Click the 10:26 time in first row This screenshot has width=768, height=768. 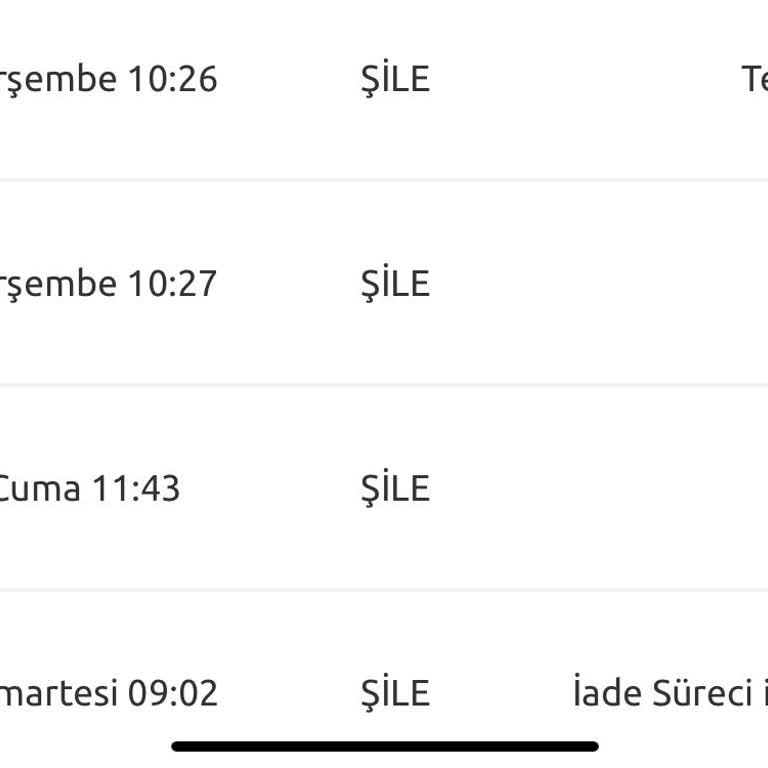[x=172, y=79]
